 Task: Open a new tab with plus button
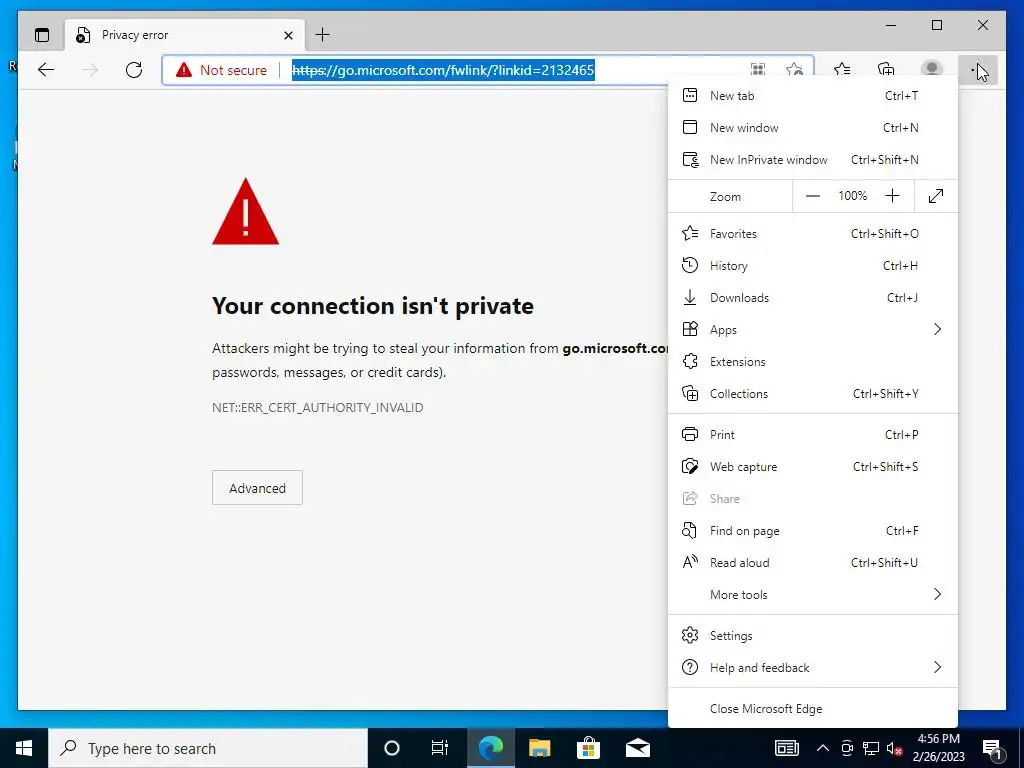pyautogui.click(x=323, y=35)
